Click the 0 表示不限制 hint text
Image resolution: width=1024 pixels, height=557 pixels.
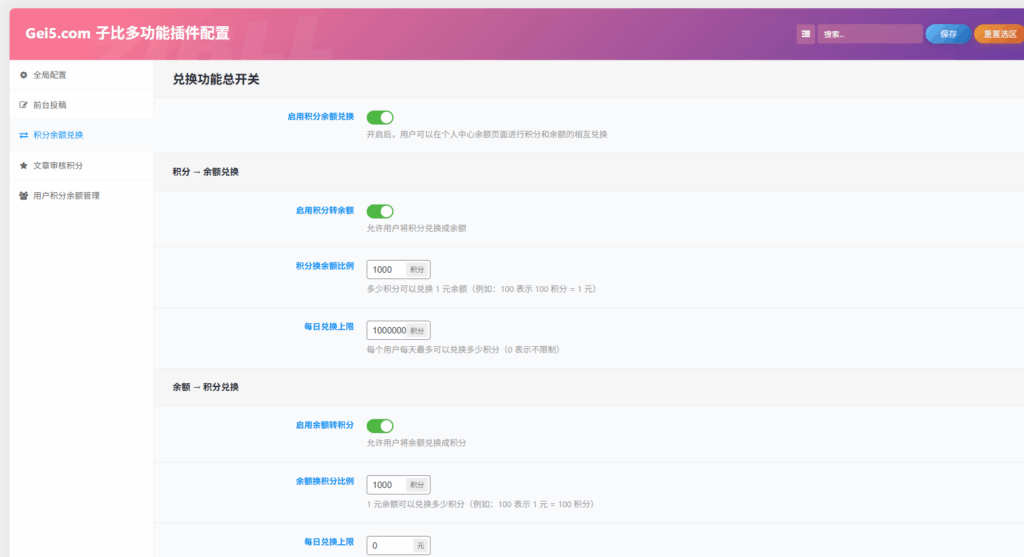(x=532, y=349)
